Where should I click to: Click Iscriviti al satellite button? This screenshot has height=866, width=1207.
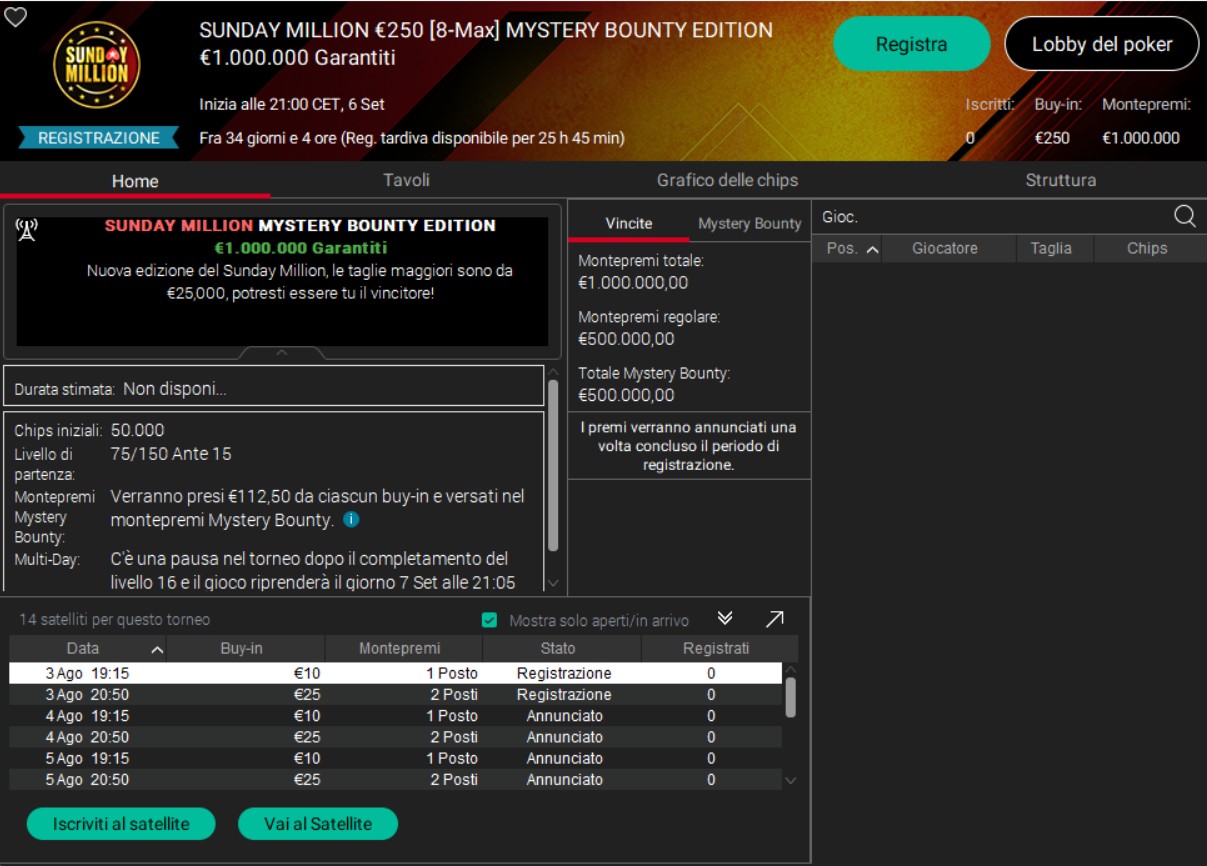[x=121, y=824]
